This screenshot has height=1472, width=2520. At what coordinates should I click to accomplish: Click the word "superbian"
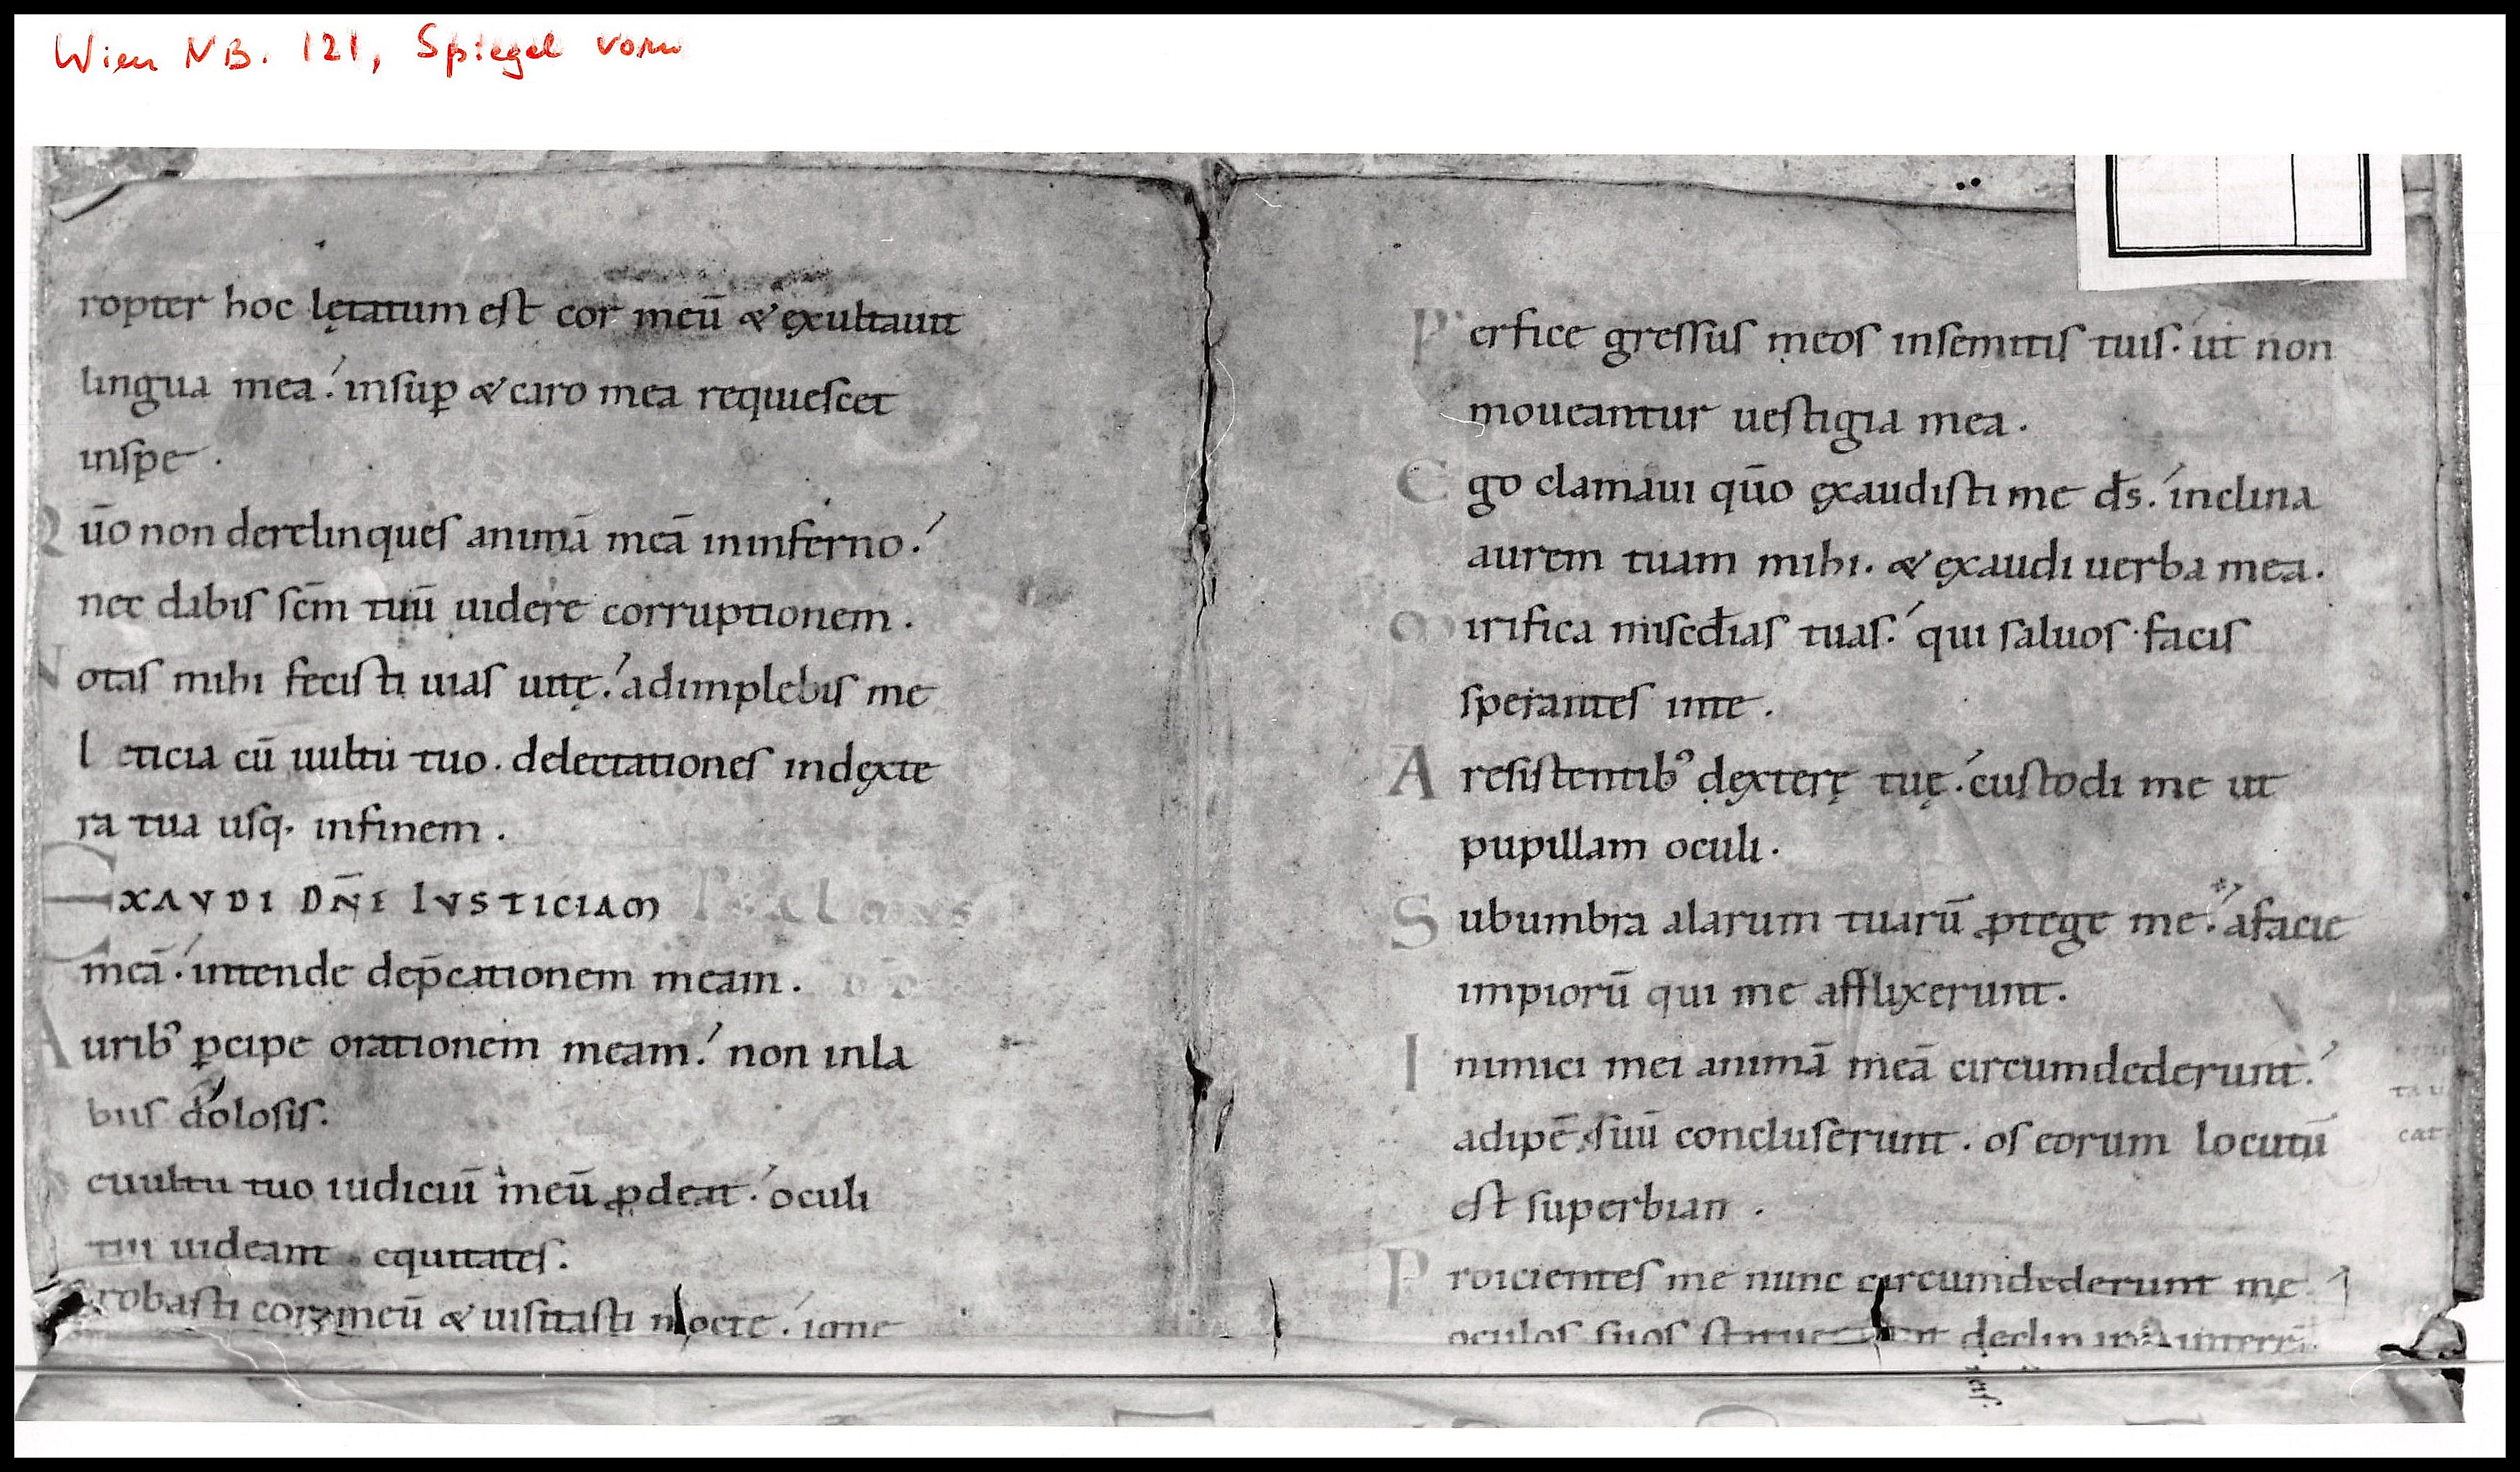coord(1627,1207)
